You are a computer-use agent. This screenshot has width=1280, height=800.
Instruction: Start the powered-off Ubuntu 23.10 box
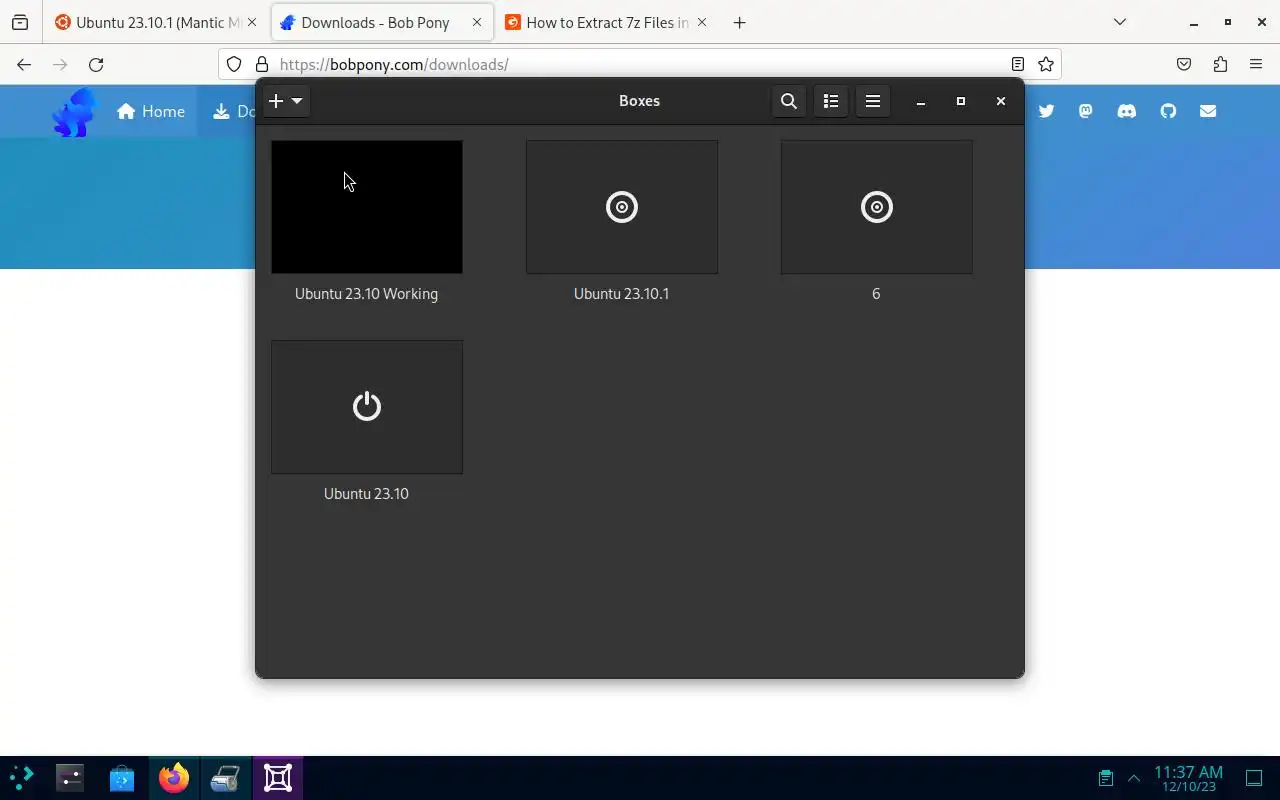(367, 407)
